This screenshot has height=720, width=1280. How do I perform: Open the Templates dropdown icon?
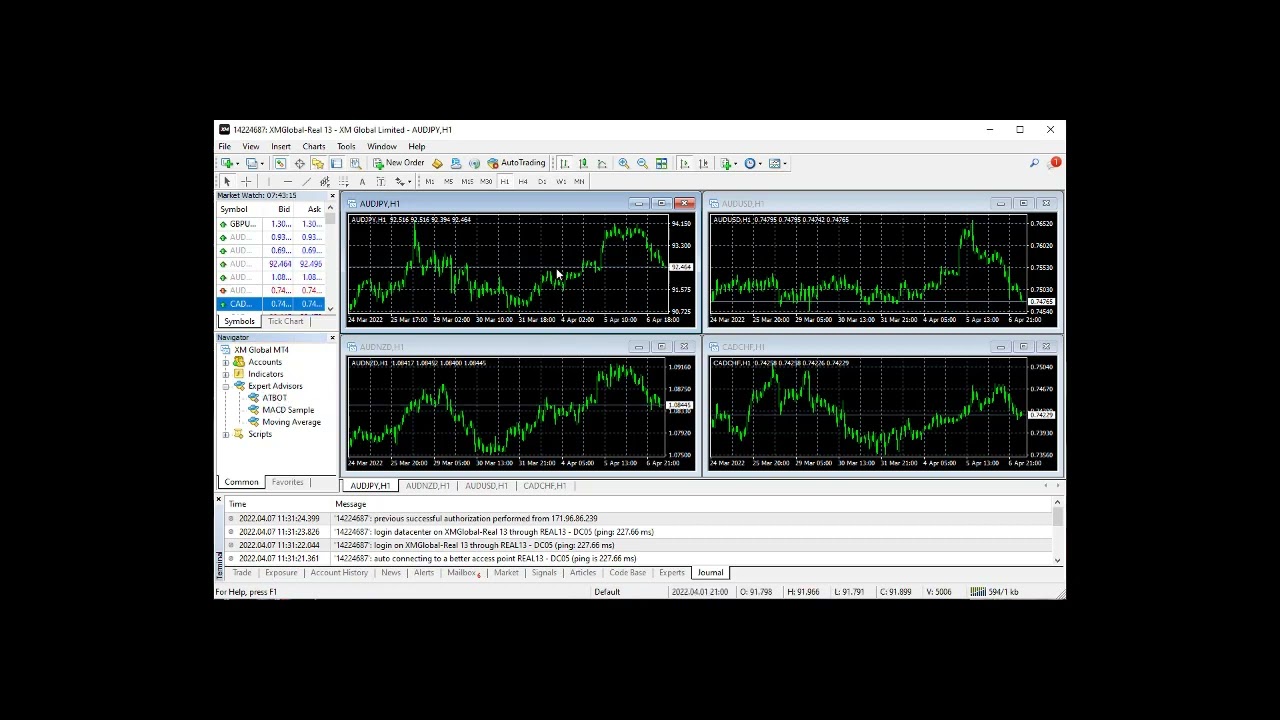[x=779, y=163]
